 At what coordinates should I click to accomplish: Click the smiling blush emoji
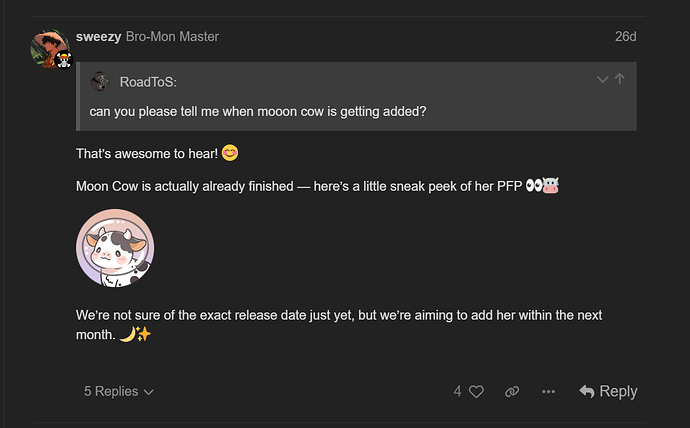(230, 153)
